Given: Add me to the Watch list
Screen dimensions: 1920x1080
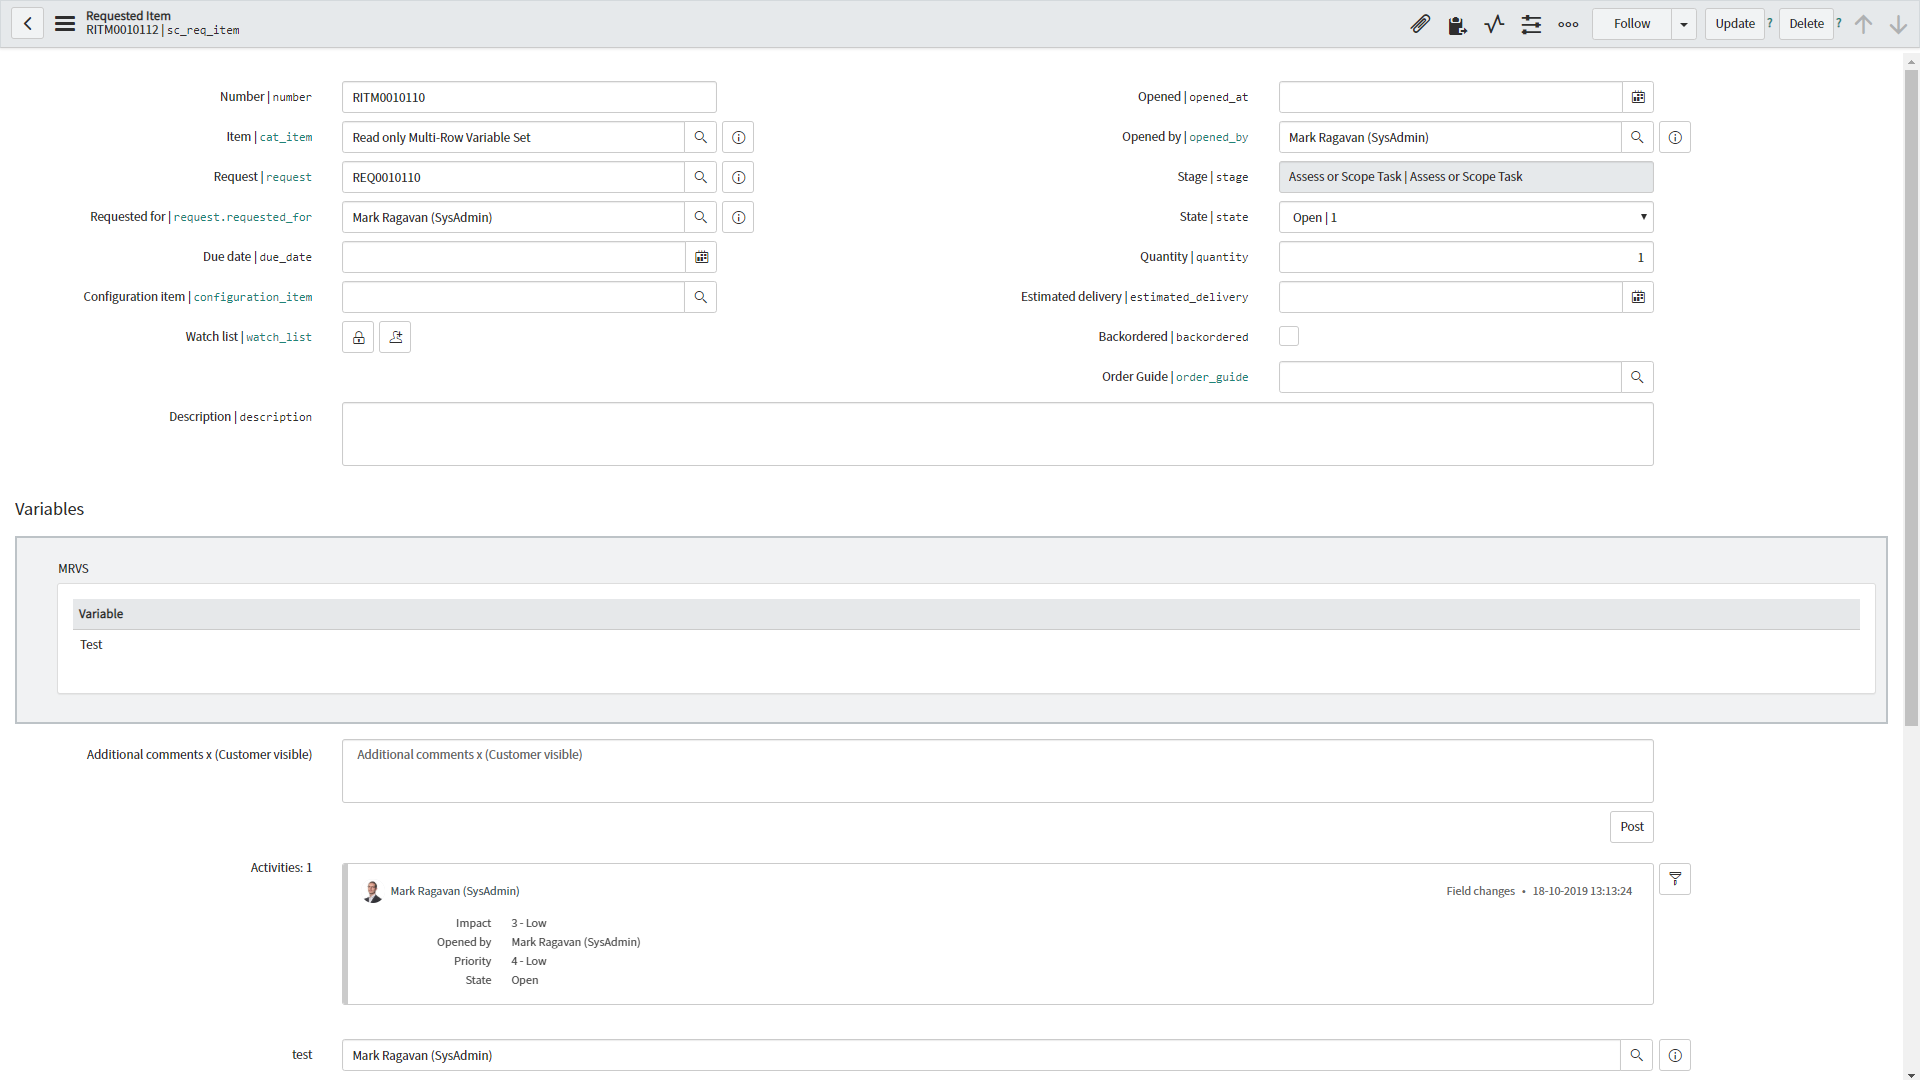Looking at the screenshot, I should click(x=394, y=336).
